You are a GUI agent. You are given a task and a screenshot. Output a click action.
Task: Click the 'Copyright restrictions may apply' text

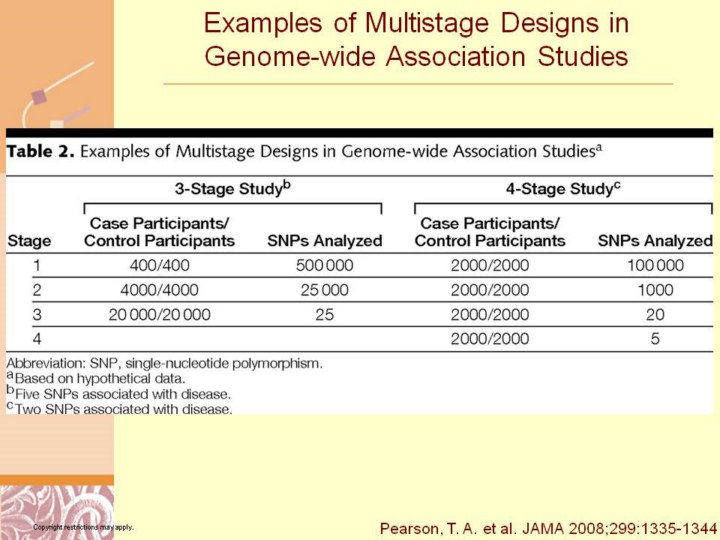[83, 527]
